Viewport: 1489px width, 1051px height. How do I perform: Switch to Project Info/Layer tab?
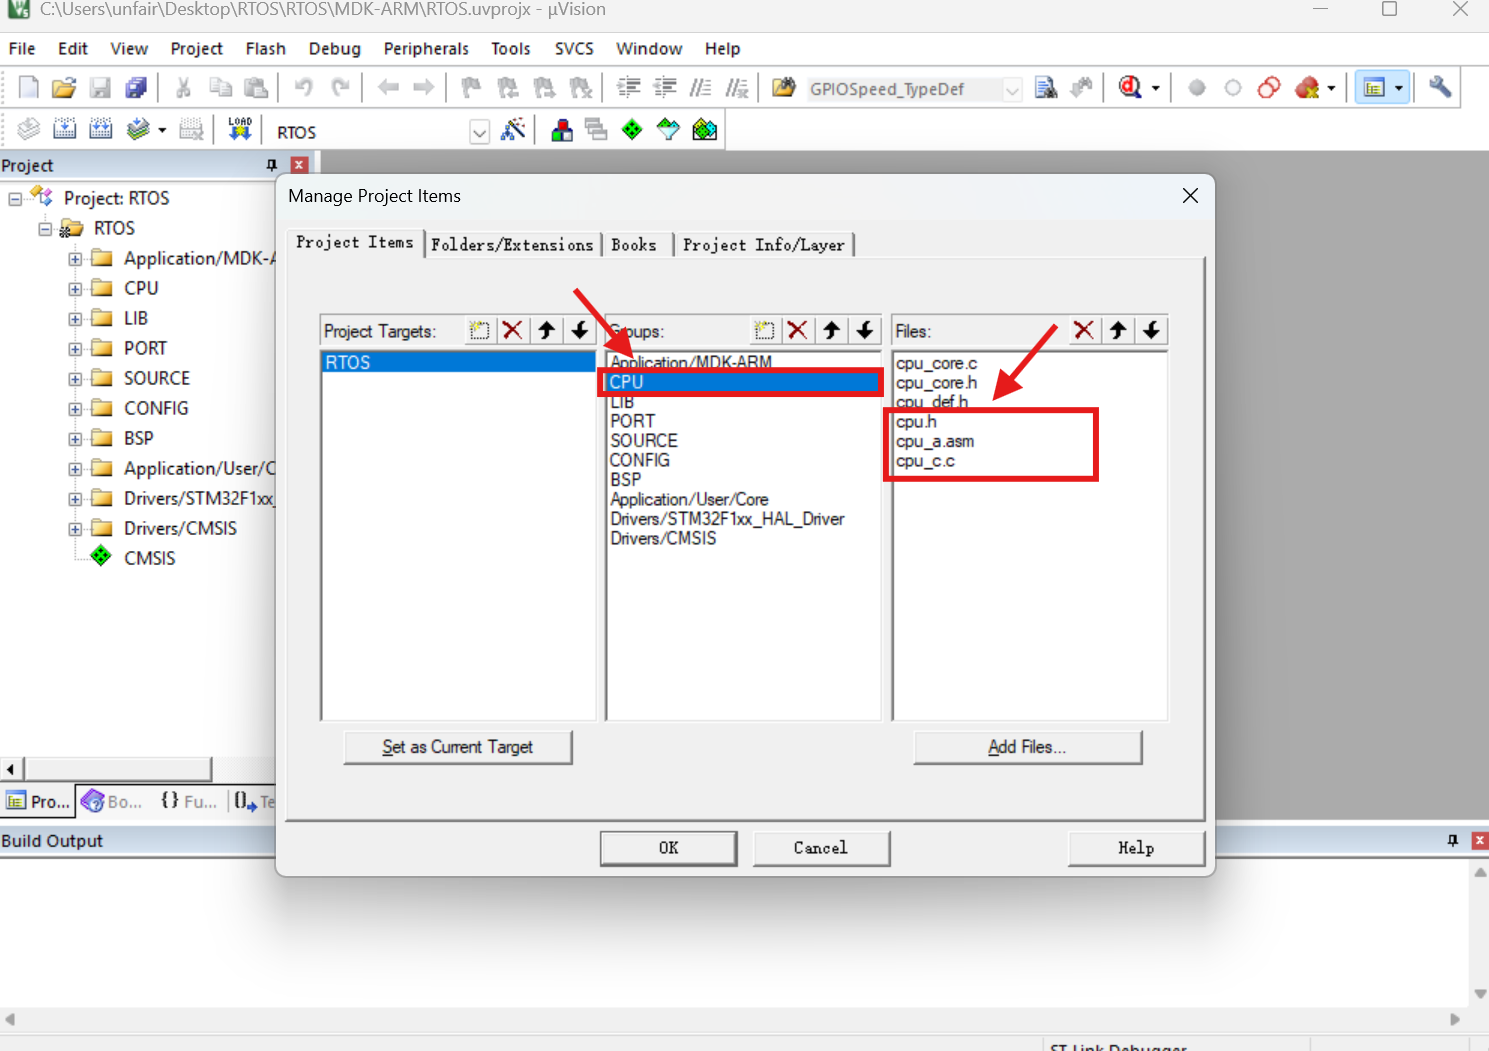[x=764, y=244]
